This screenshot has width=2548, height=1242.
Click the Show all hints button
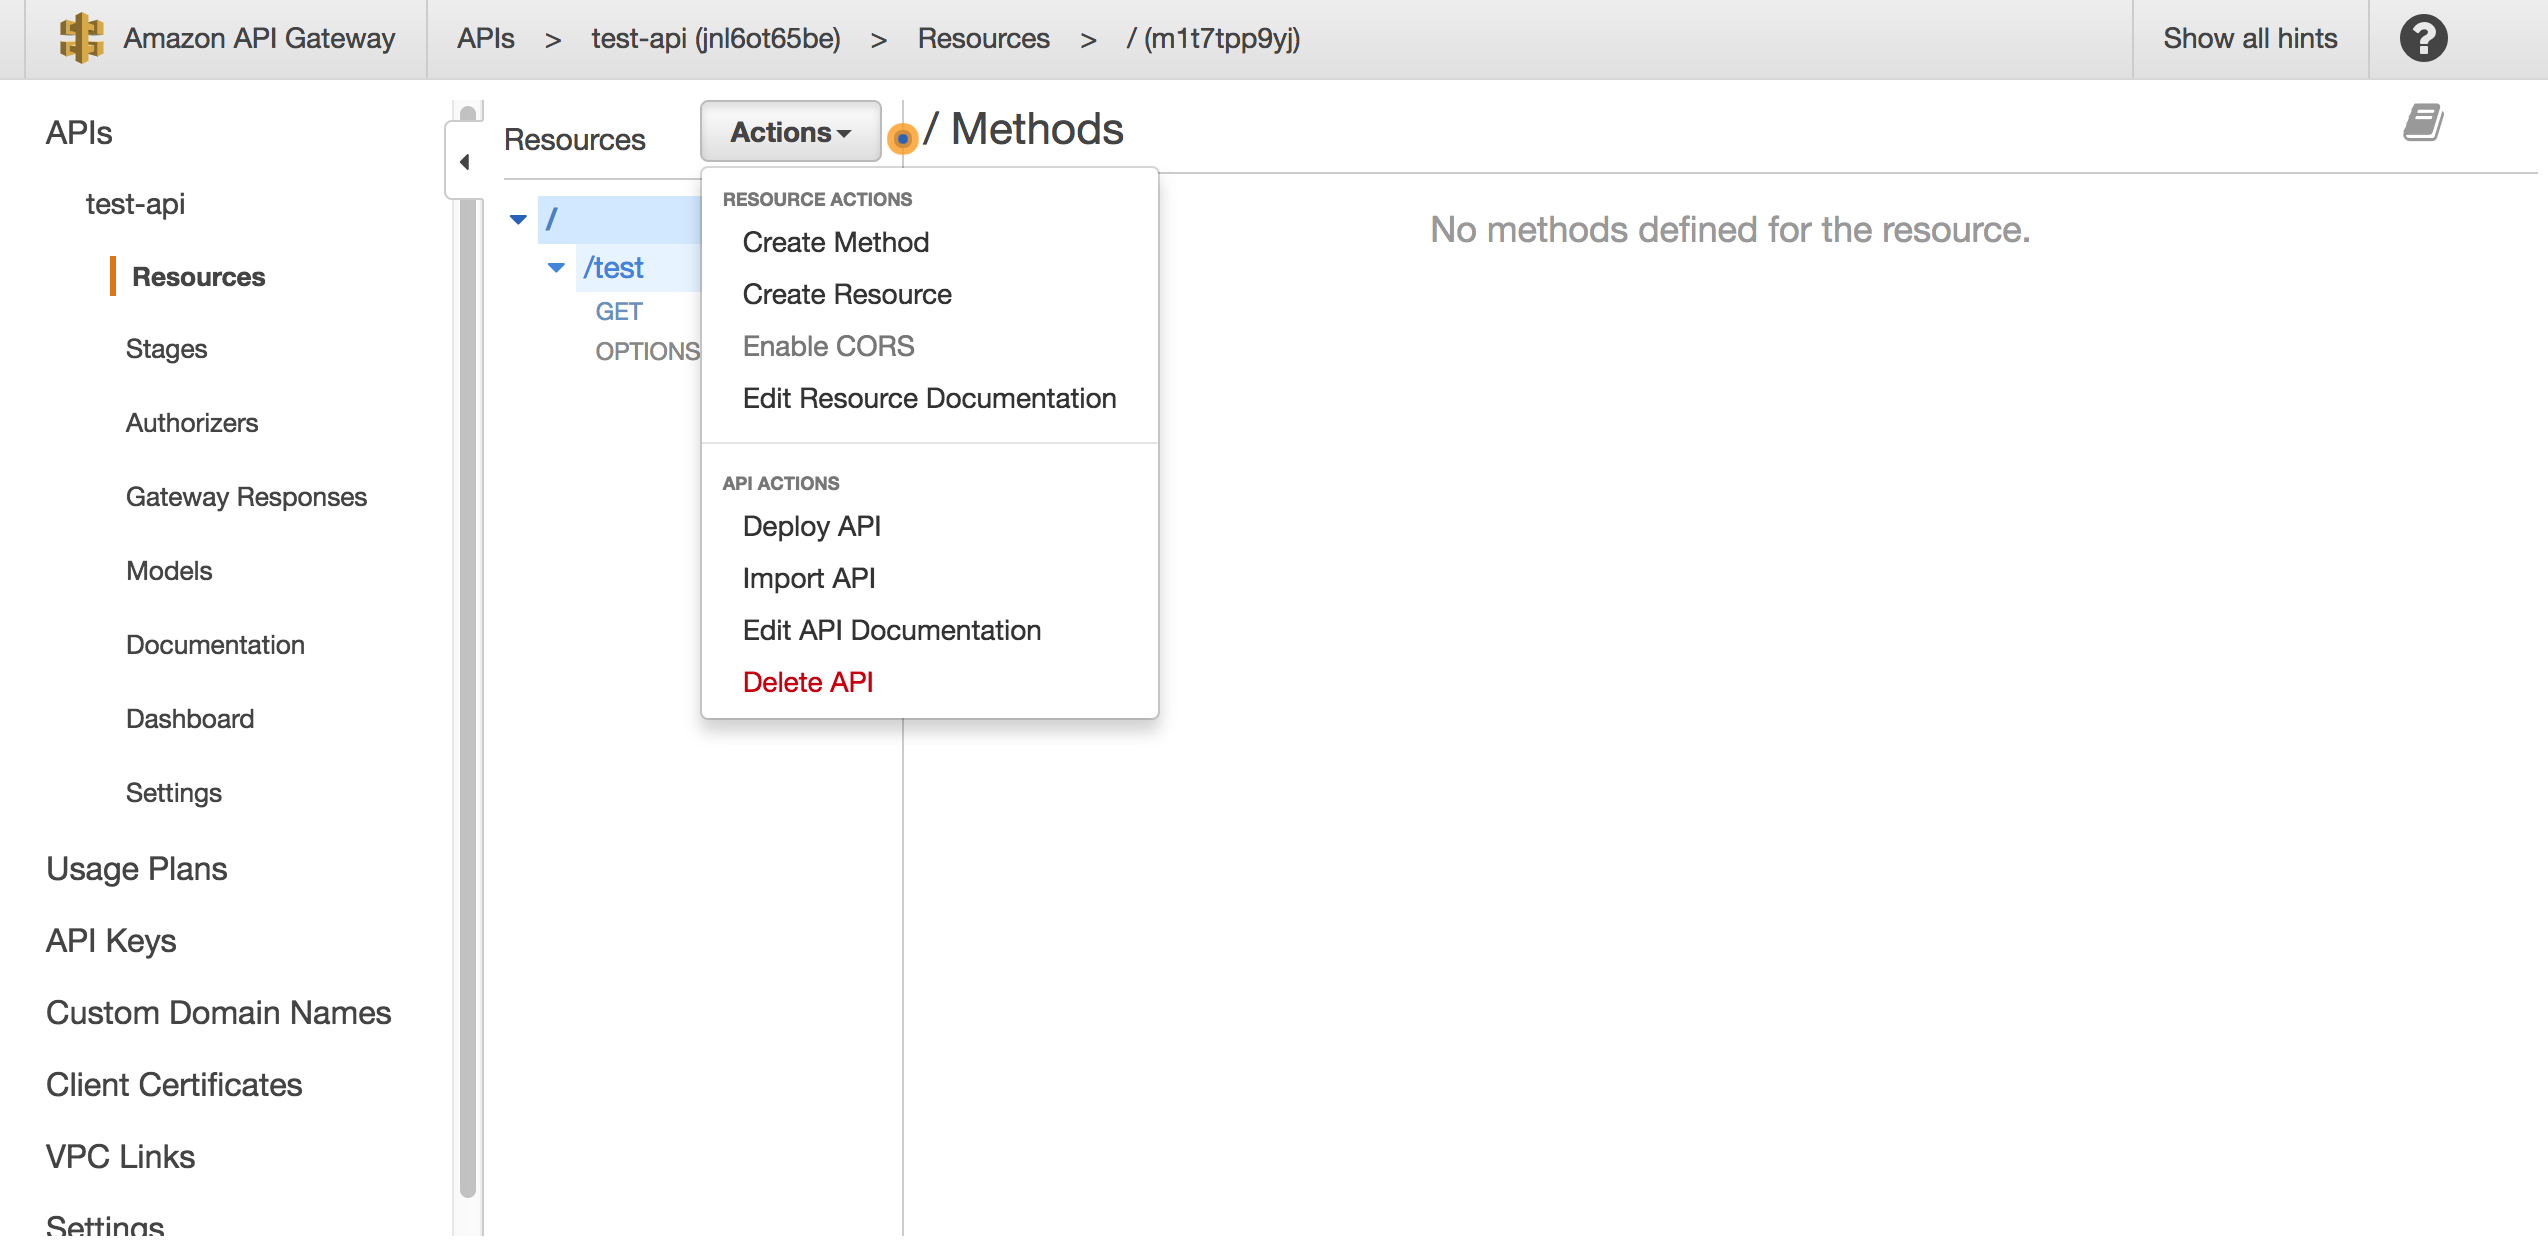[x=2250, y=38]
